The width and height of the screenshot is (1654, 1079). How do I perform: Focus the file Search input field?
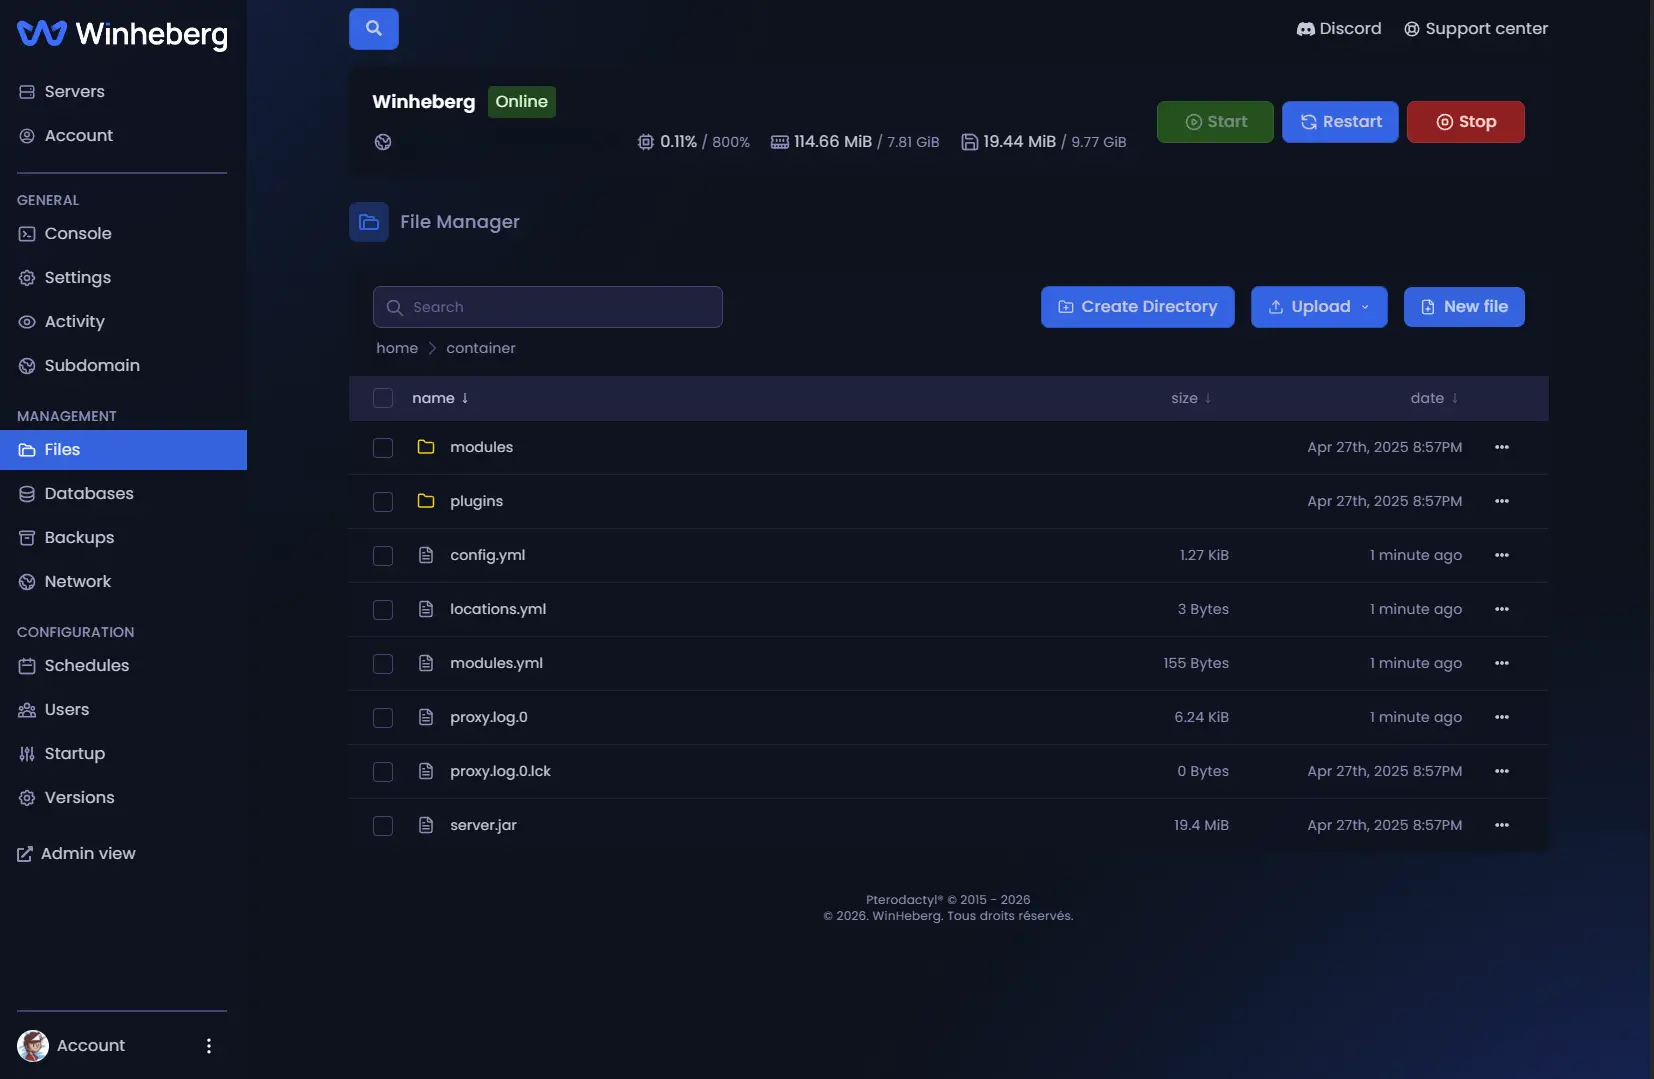point(548,307)
